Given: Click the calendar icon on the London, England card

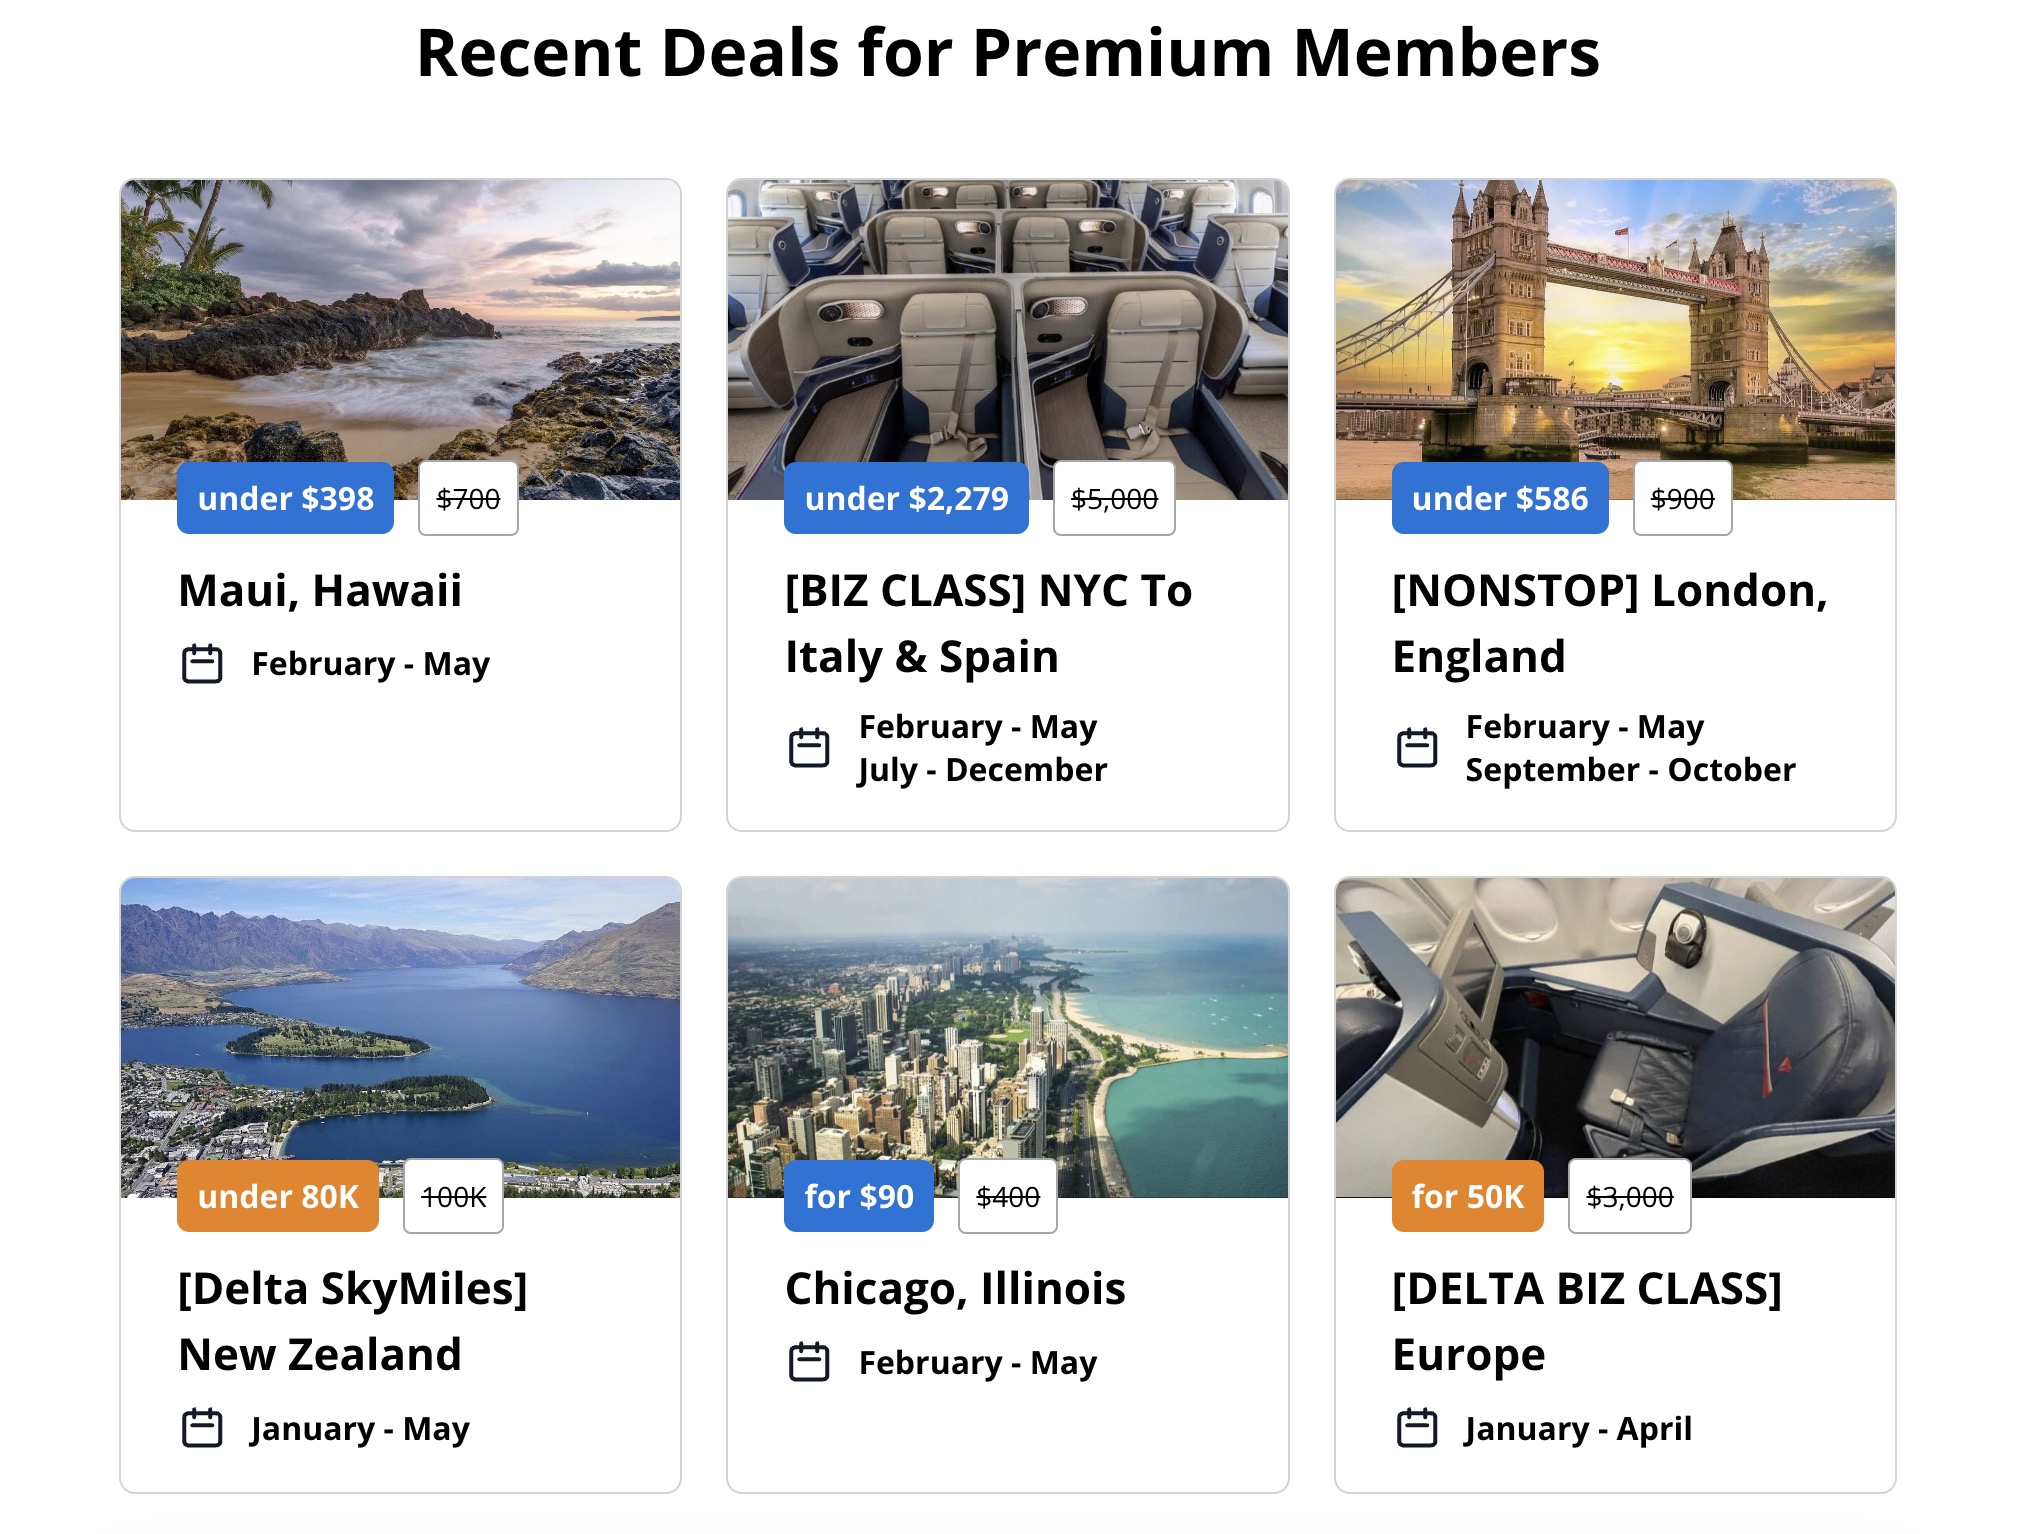Looking at the screenshot, I should [x=1418, y=747].
